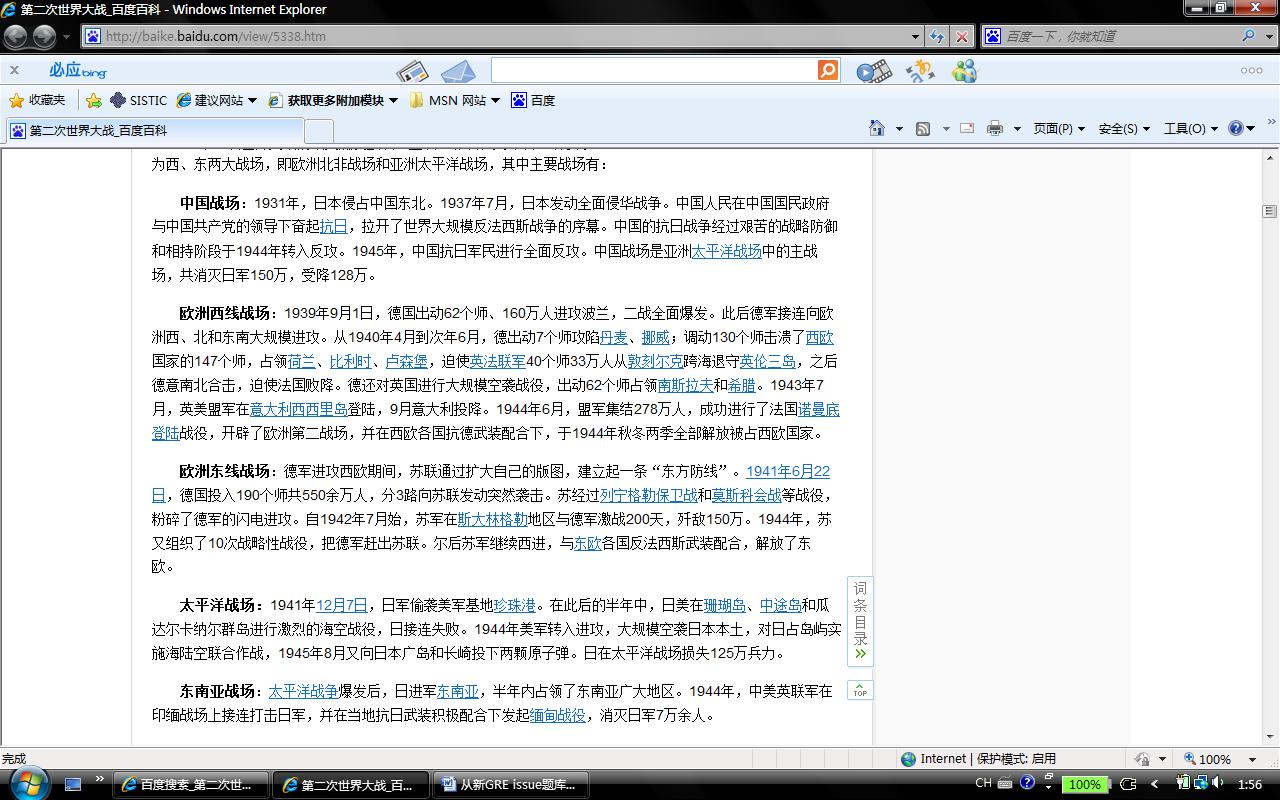Expand the Home button dropdown arrow
This screenshot has width=1280, height=800.
coord(898,128)
